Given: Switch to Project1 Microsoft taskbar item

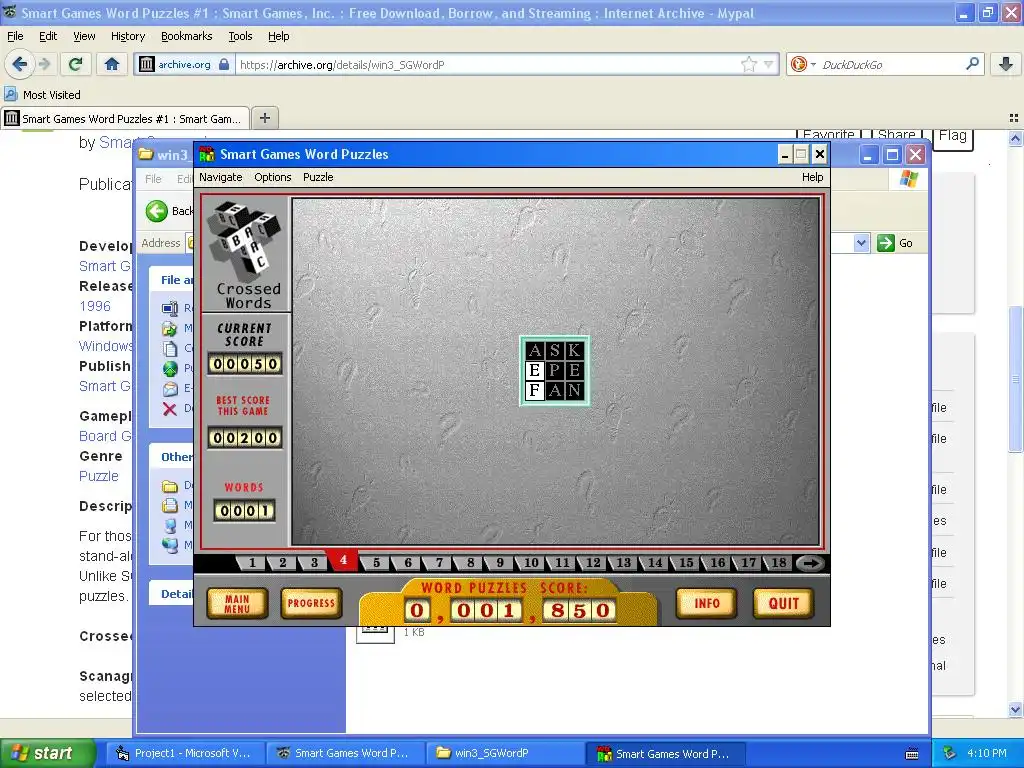Looking at the screenshot, I should tap(184, 753).
